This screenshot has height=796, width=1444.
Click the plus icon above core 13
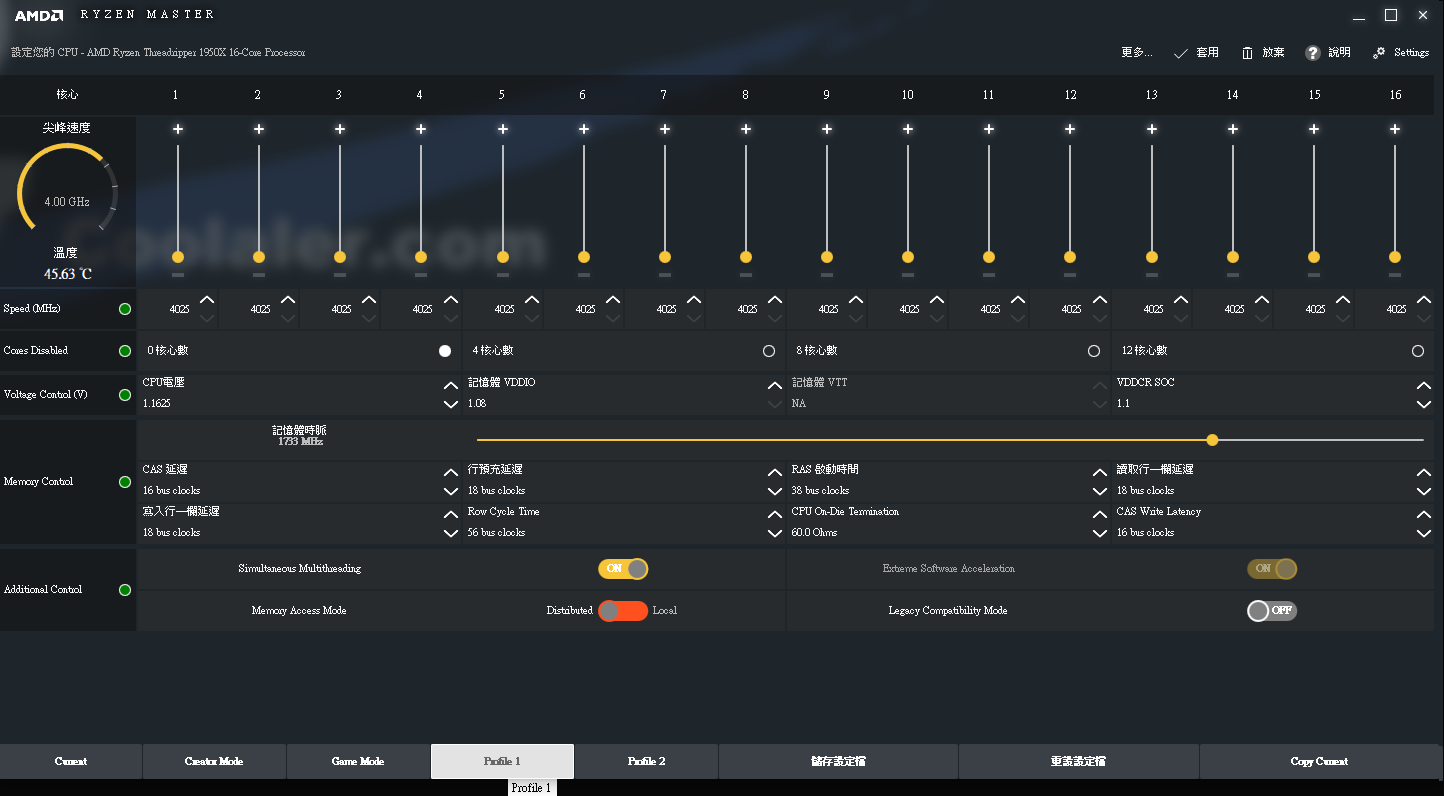(x=1152, y=129)
